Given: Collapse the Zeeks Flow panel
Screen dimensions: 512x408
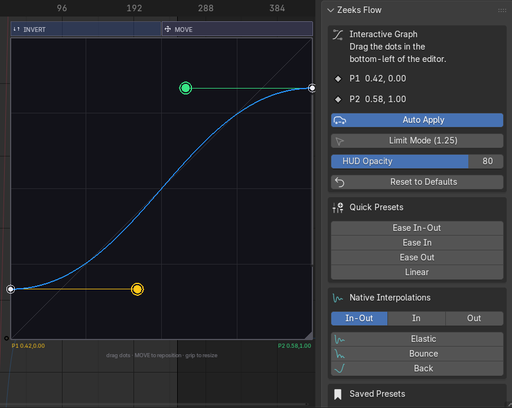Looking at the screenshot, I should 331,10.
